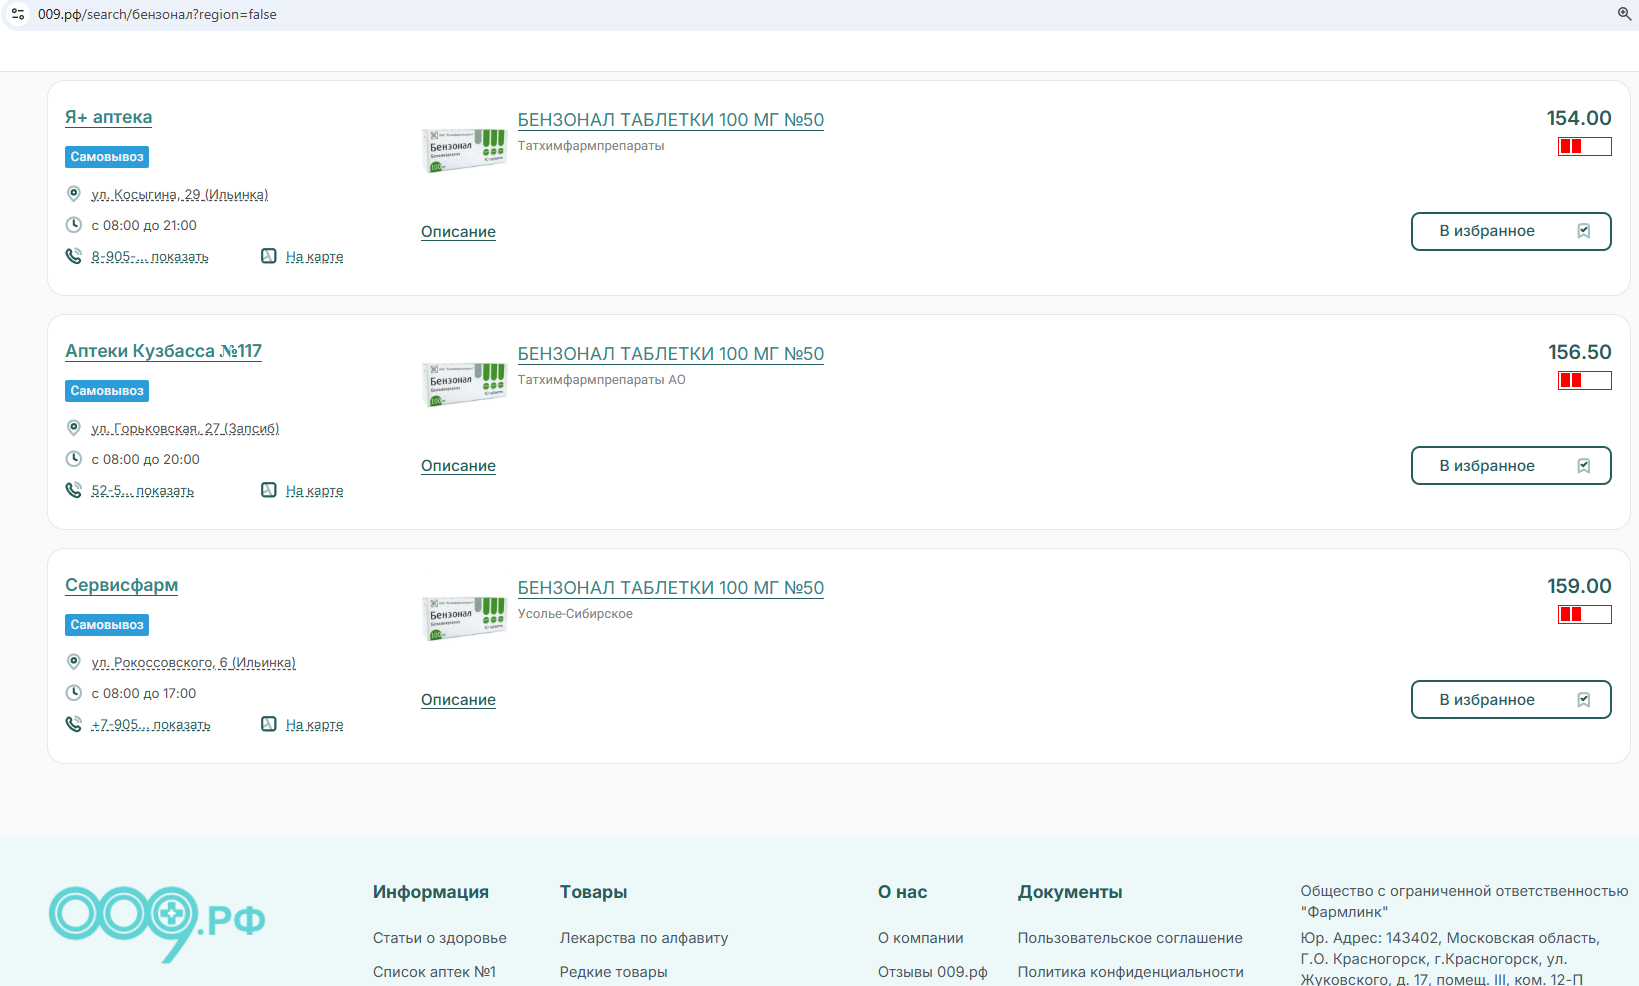This screenshot has height=986, width=1639.
Task: Click the browser zoom magnifier icon
Action: click(1624, 14)
